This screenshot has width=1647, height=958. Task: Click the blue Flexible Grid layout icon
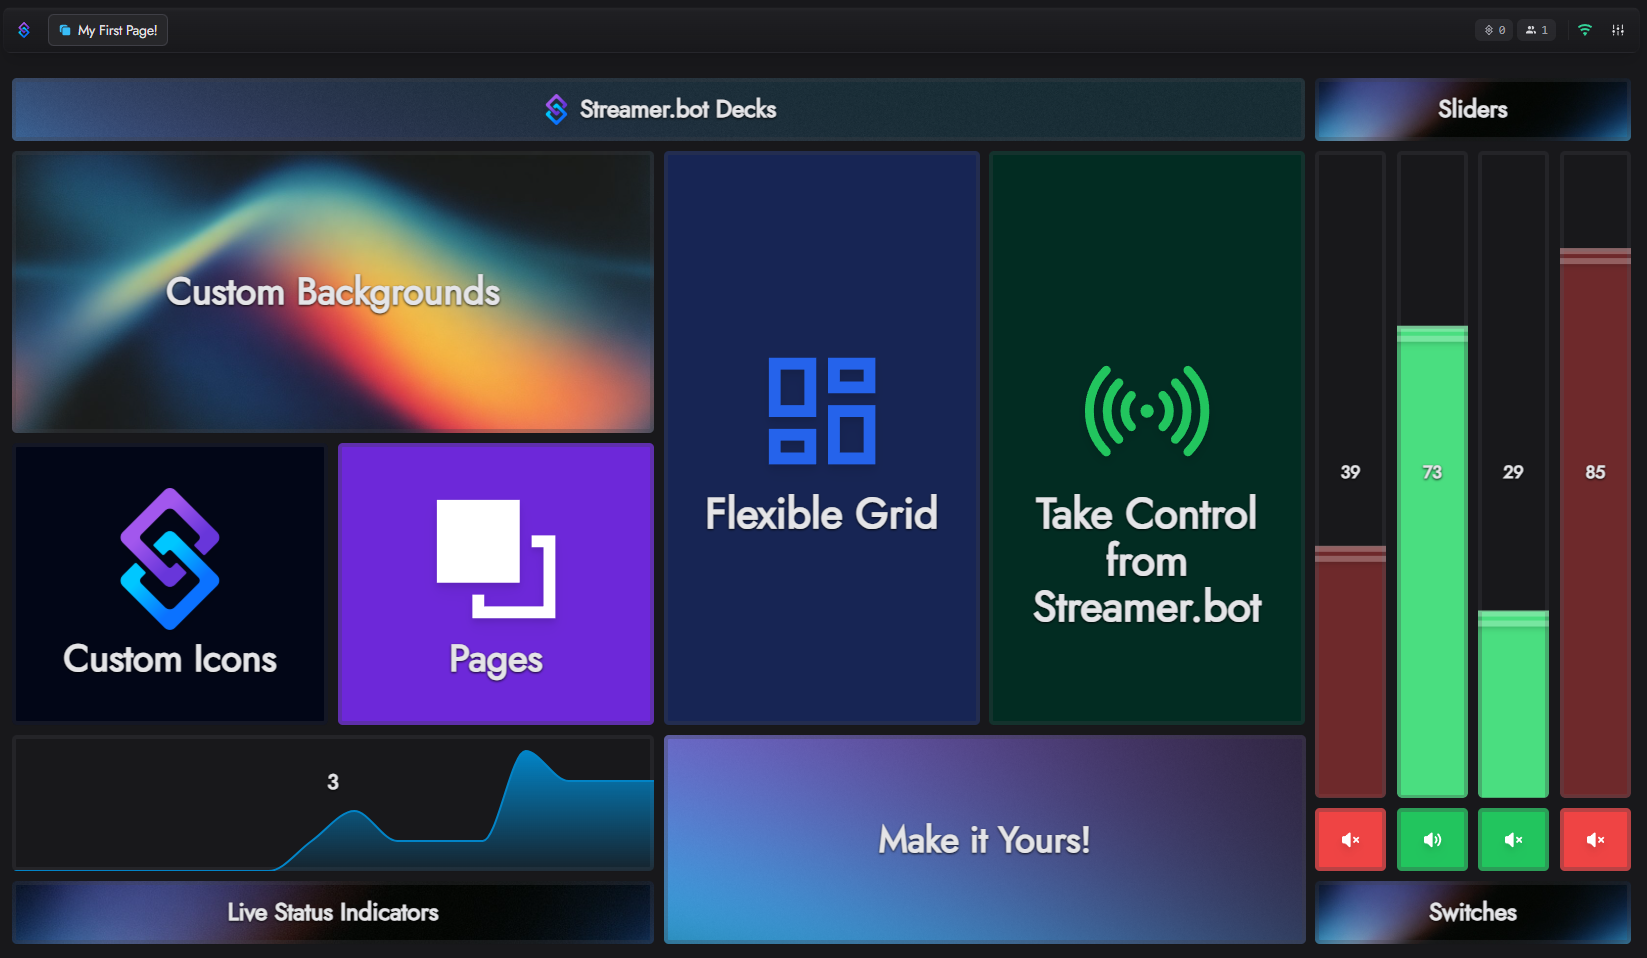822,411
